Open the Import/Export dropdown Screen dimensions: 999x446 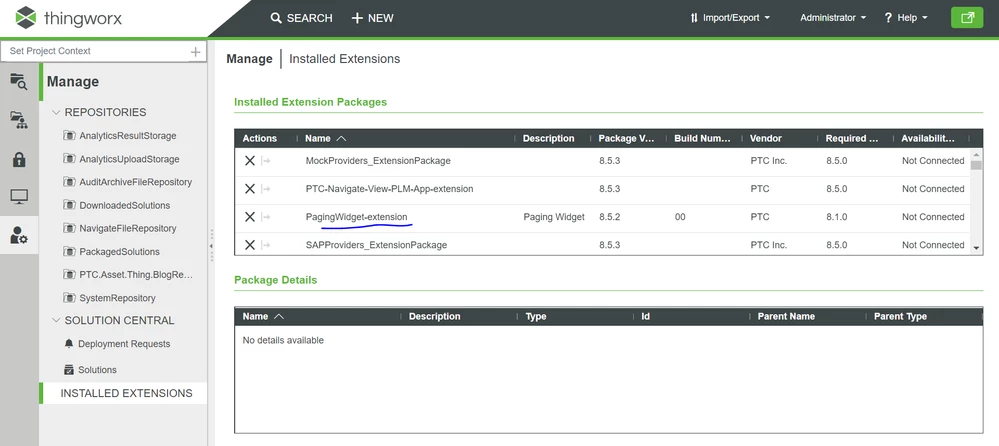pos(729,18)
